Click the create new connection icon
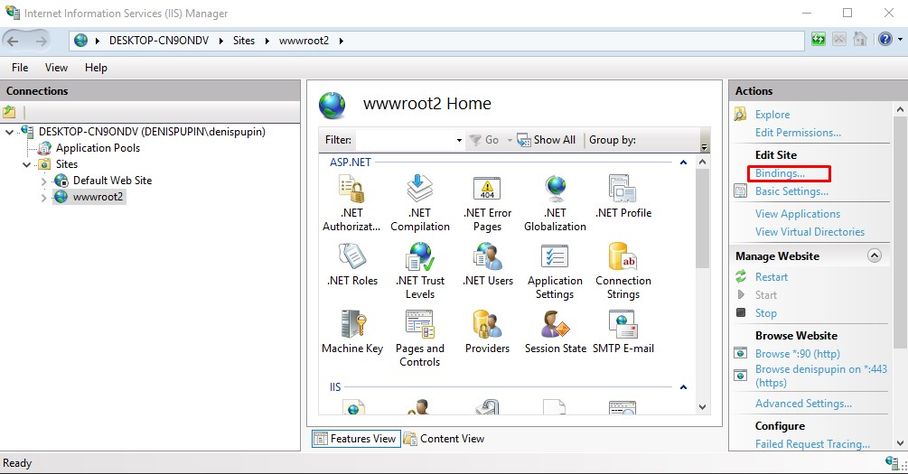The height and width of the screenshot is (474, 908). (x=9, y=112)
